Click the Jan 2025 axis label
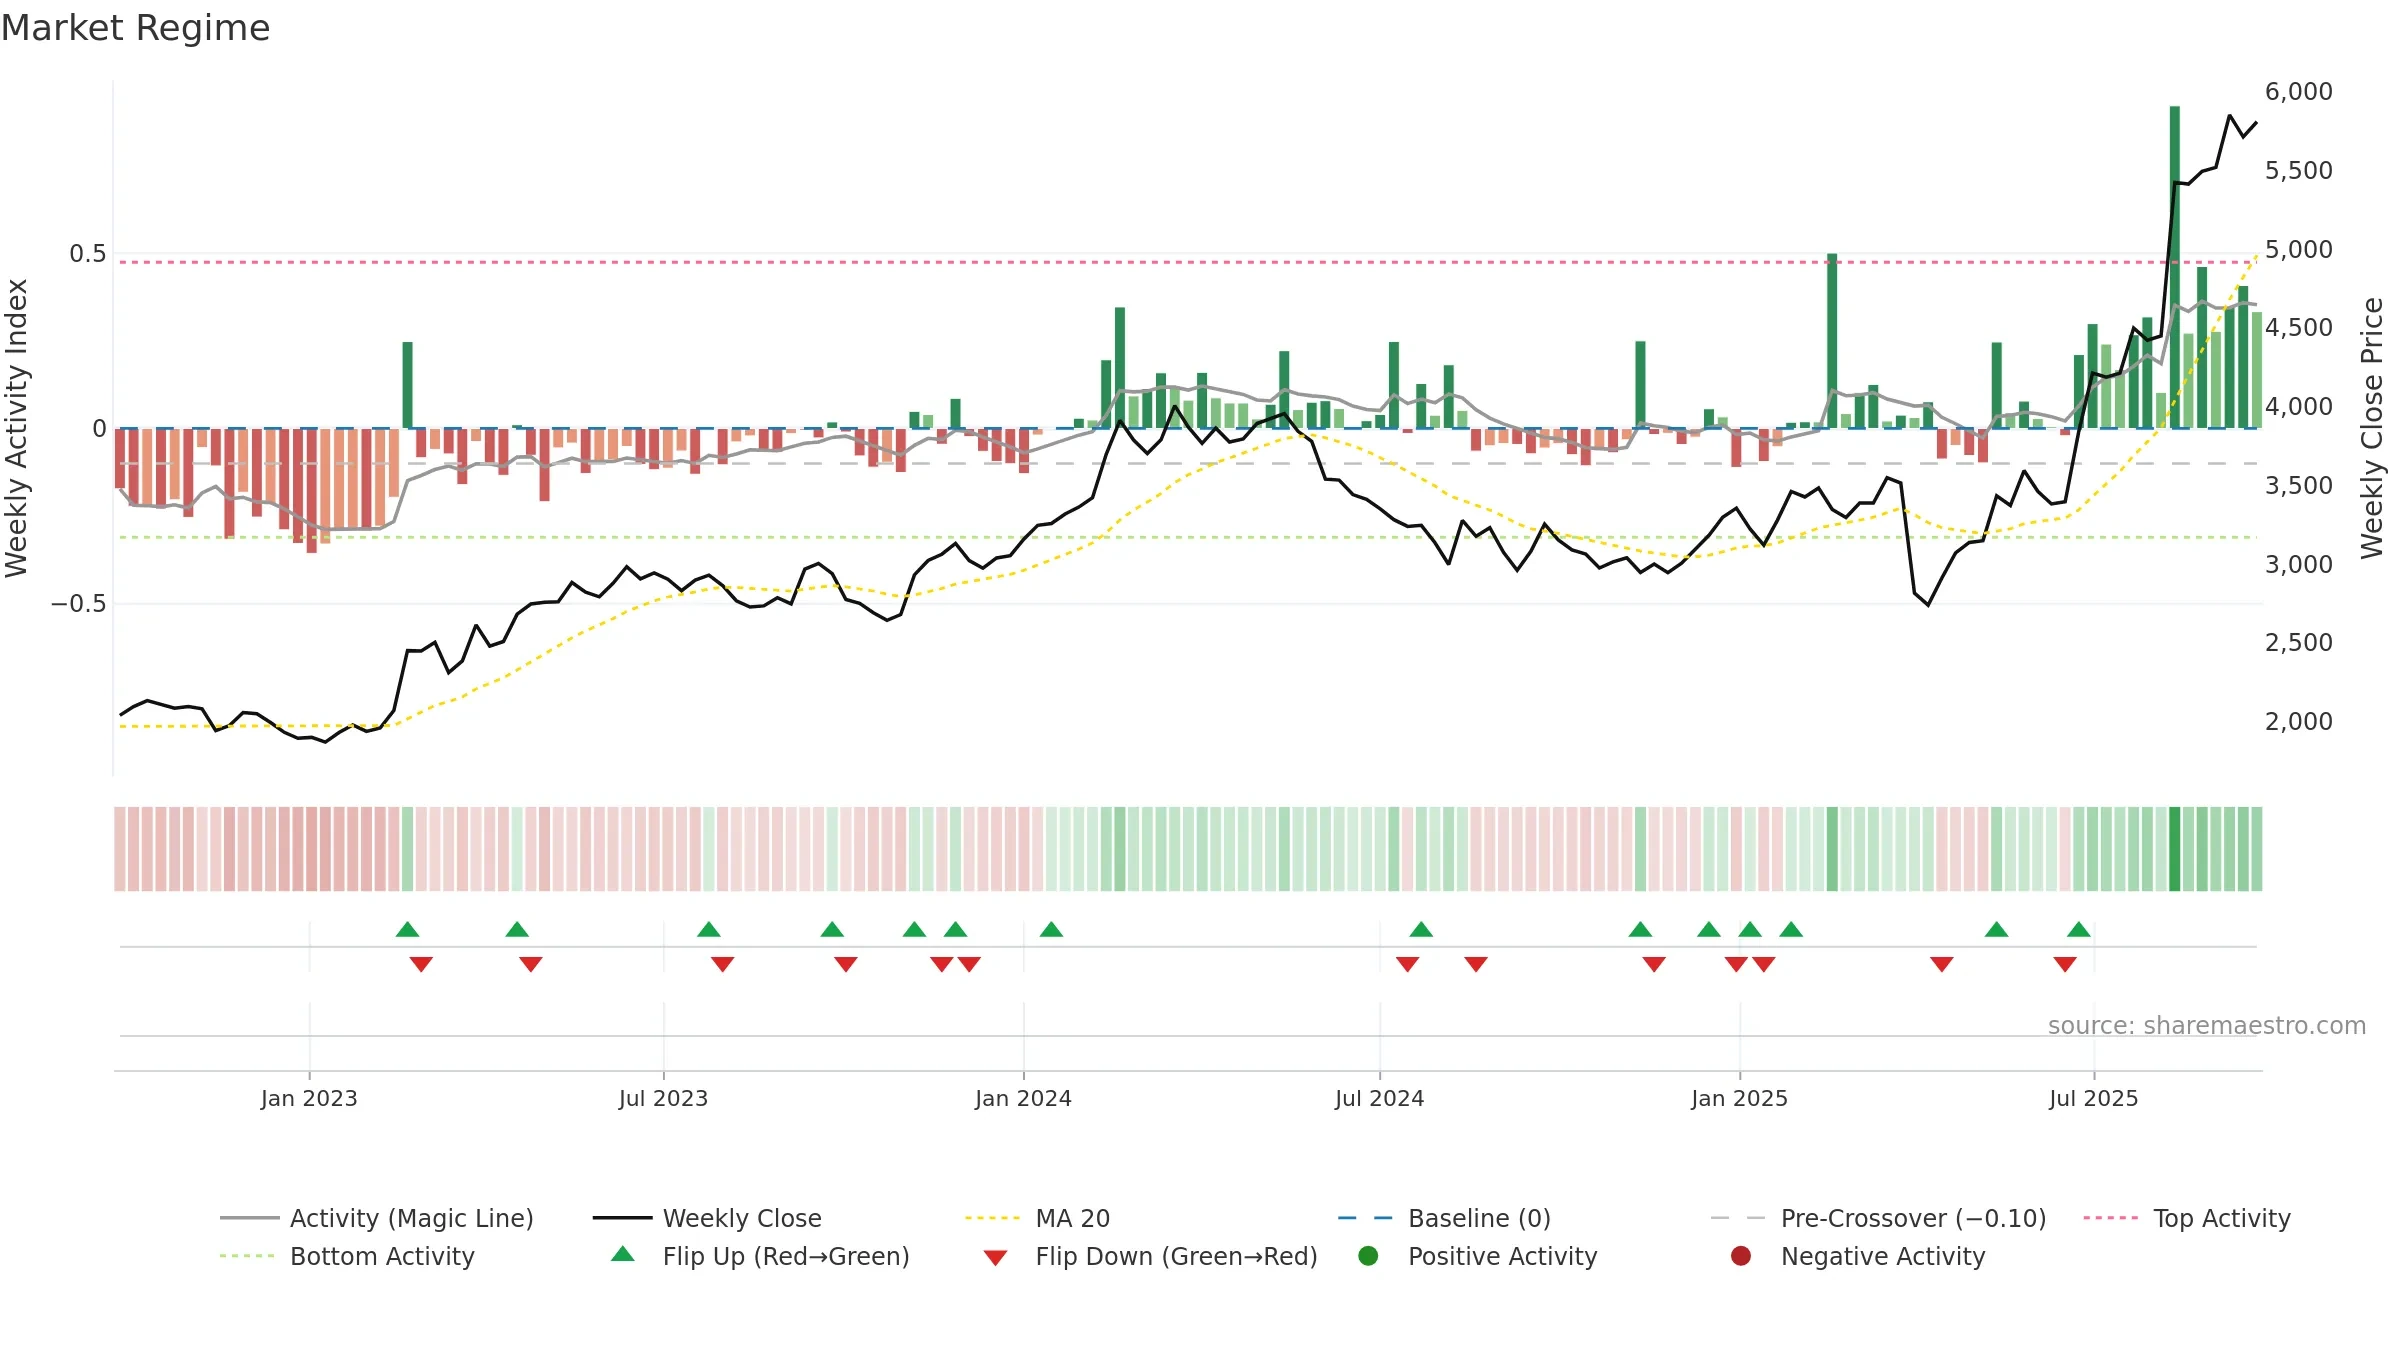The width and height of the screenshot is (2400, 1350). coord(1739,1098)
